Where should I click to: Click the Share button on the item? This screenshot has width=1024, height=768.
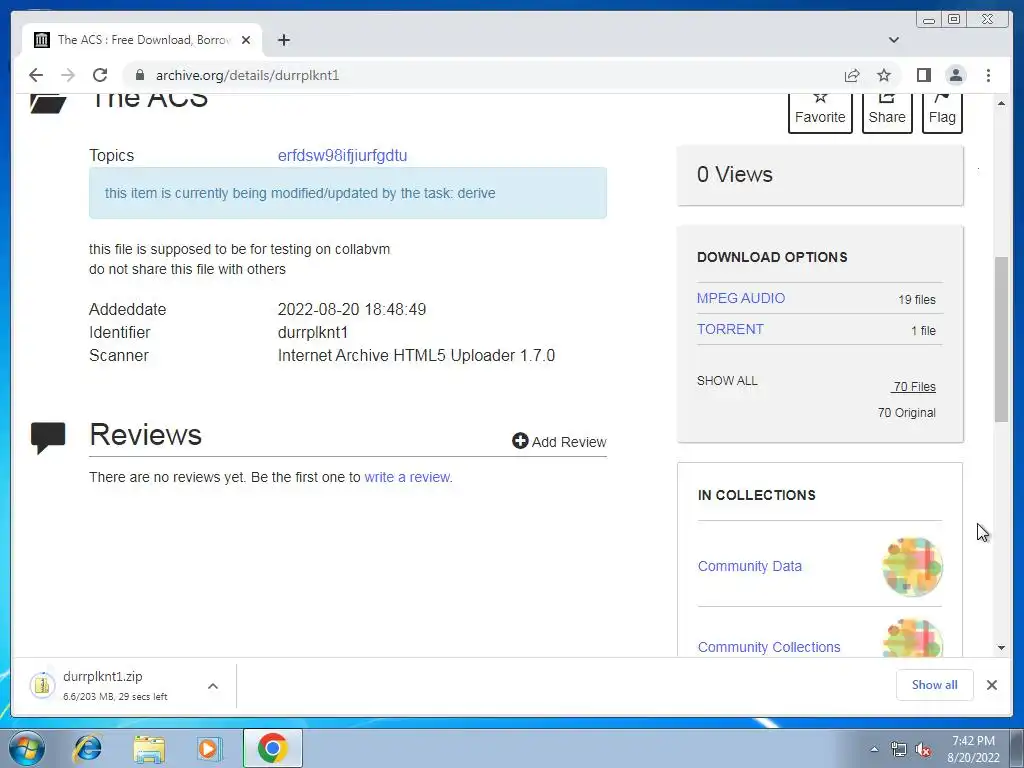[x=887, y=112]
